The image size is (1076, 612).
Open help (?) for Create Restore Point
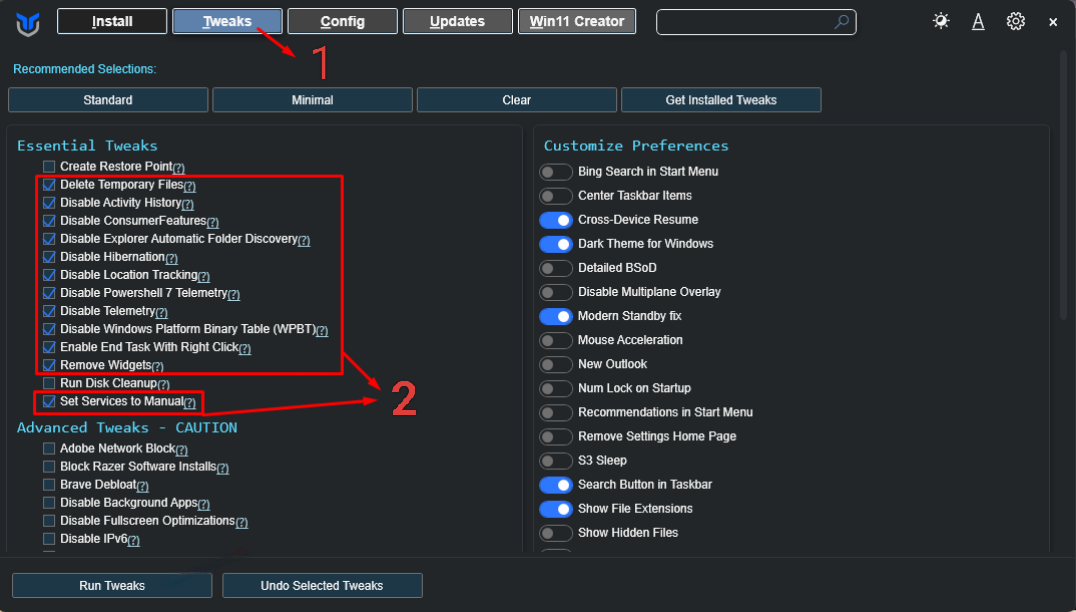(178, 168)
